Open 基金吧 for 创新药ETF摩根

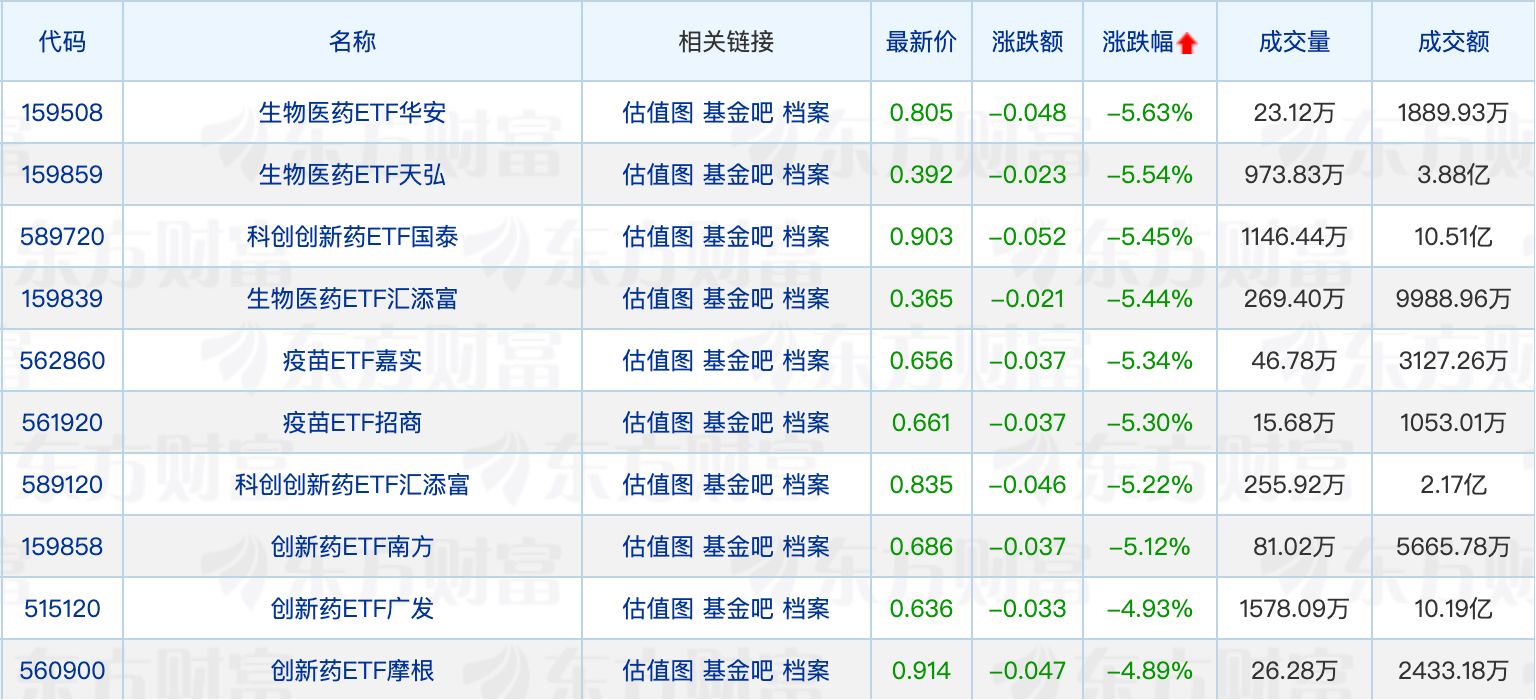coord(738,671)
